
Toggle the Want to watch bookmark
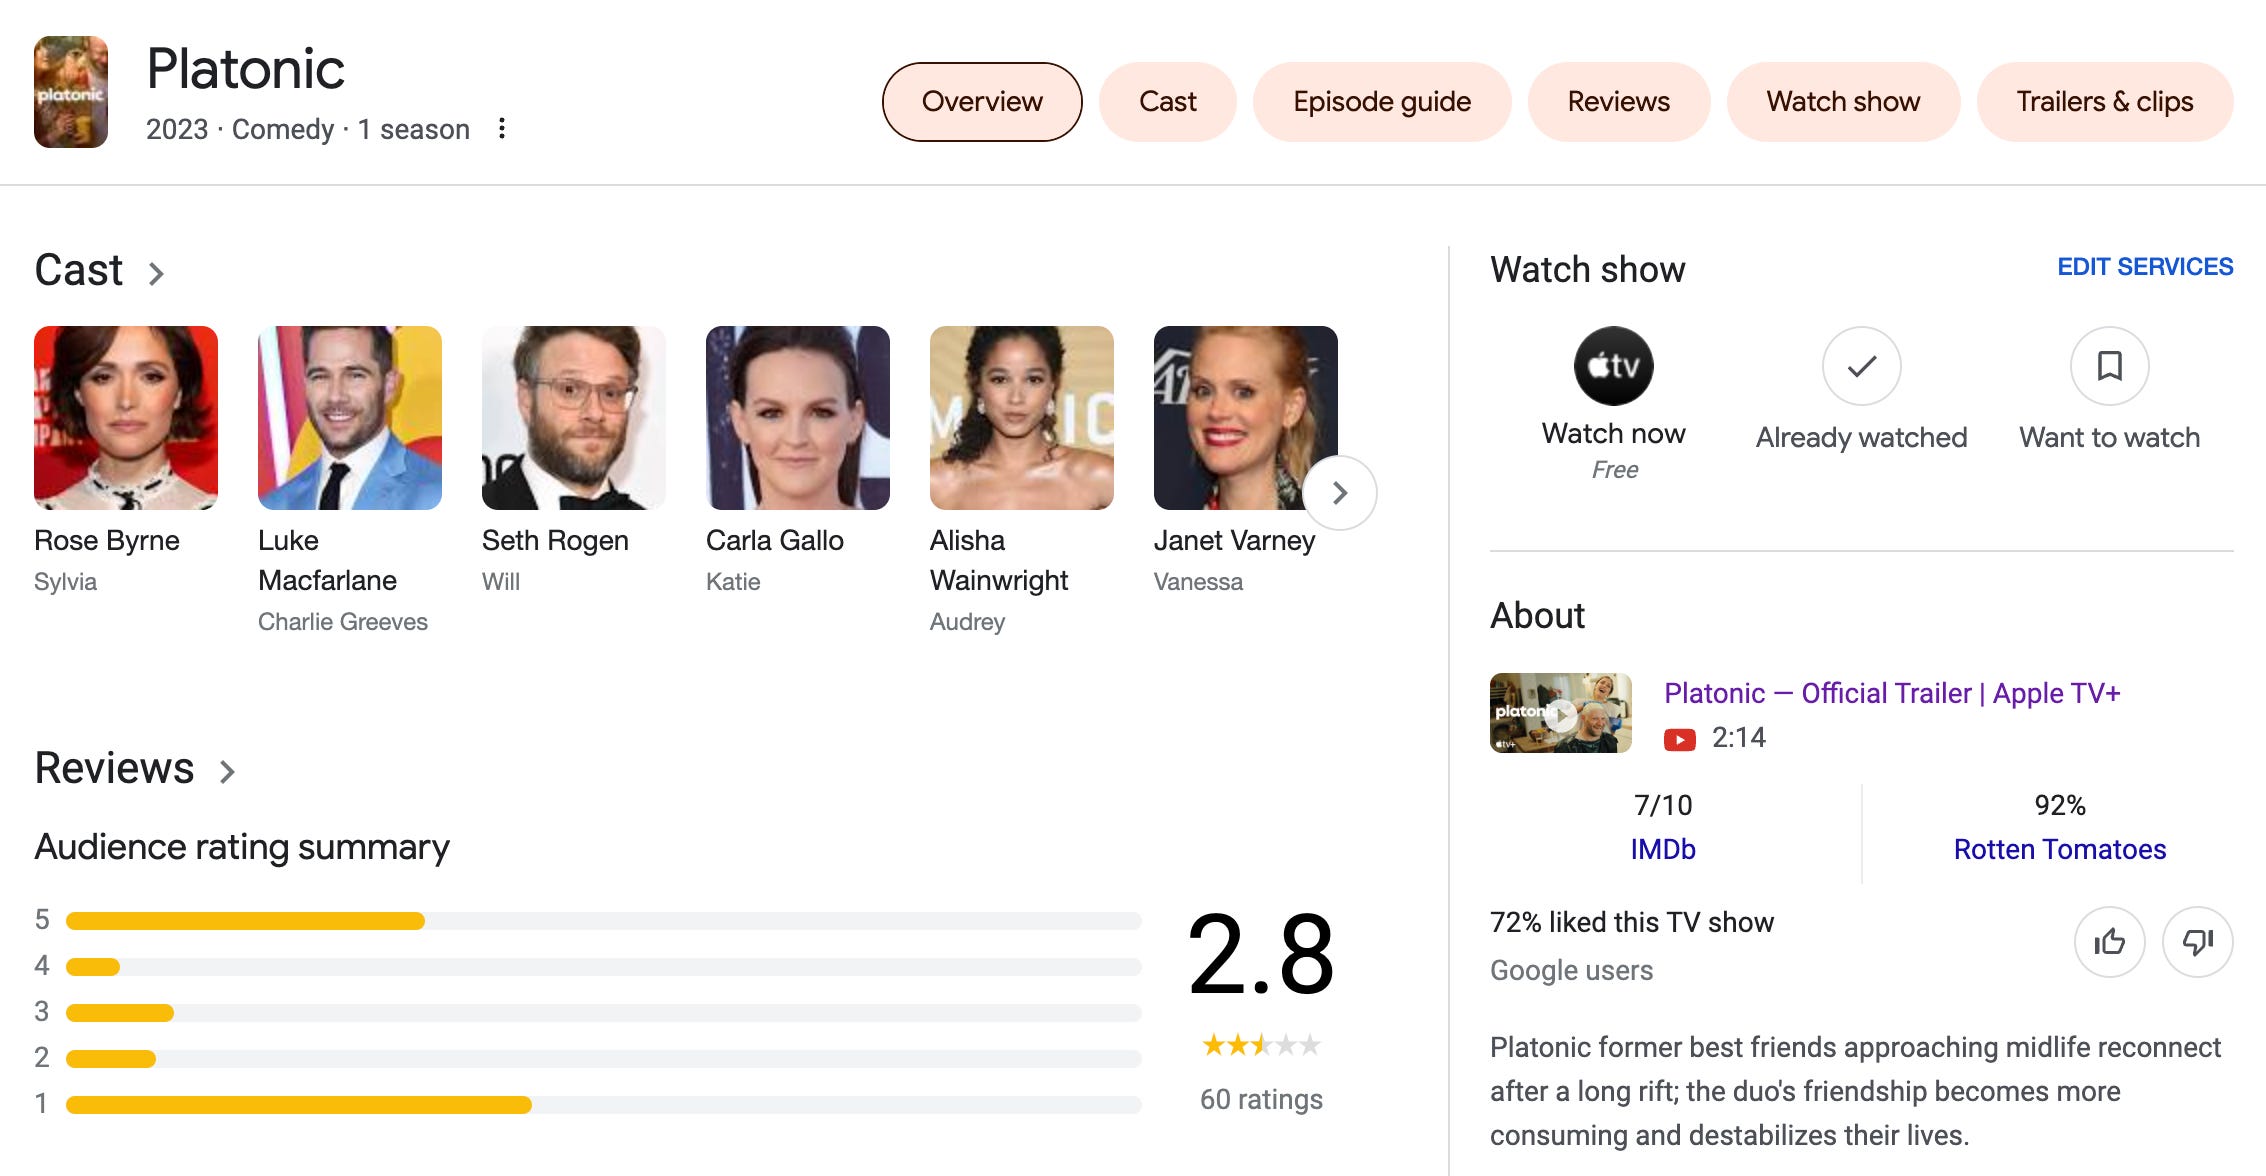(2109, 366)
